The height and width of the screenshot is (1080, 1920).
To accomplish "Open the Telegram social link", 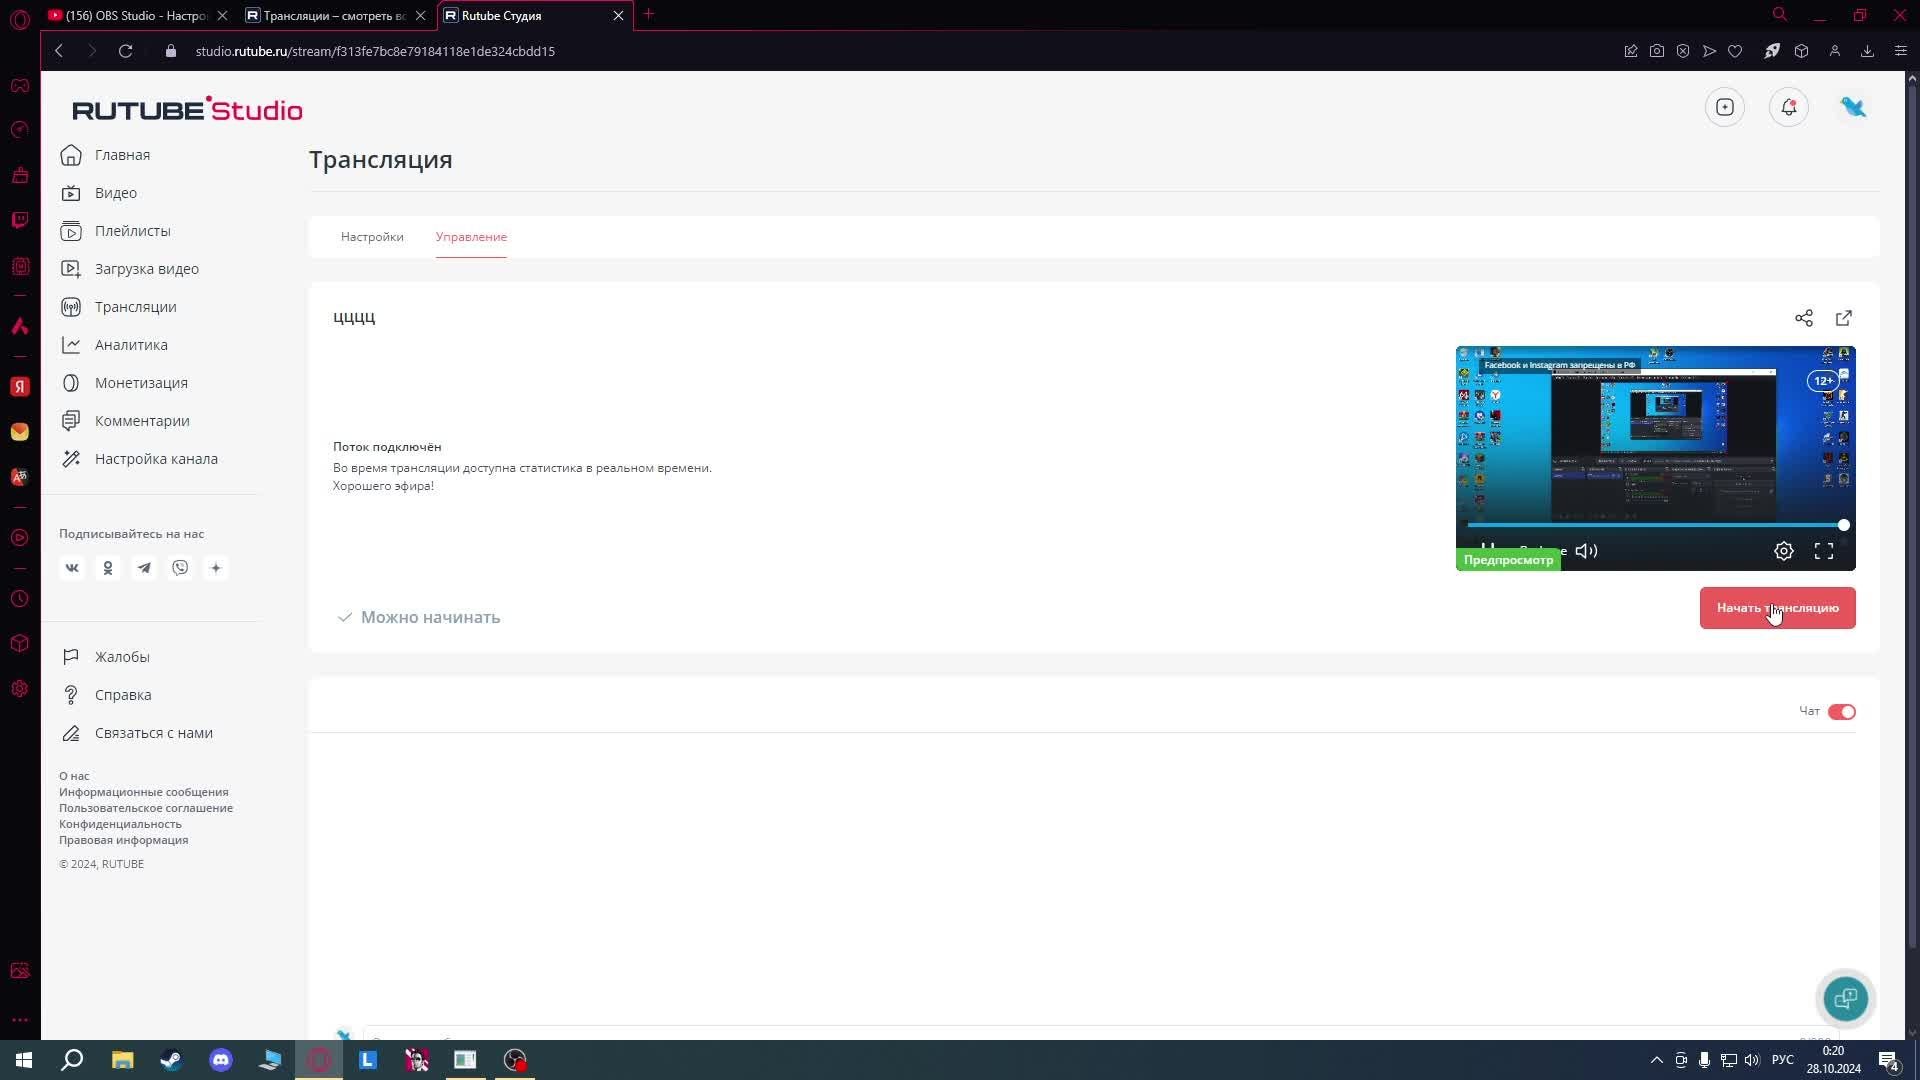I will (x=144, y=568).
